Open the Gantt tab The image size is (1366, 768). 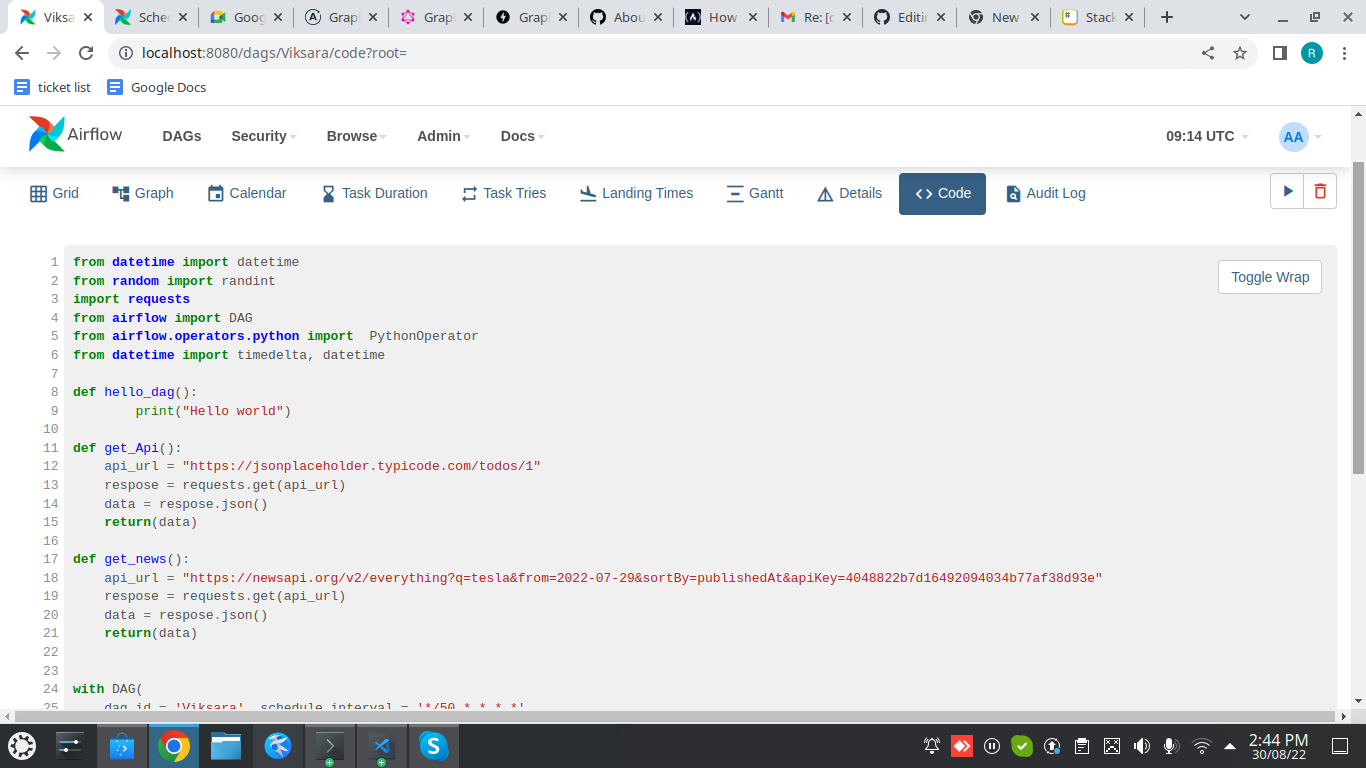pos(755,194)
